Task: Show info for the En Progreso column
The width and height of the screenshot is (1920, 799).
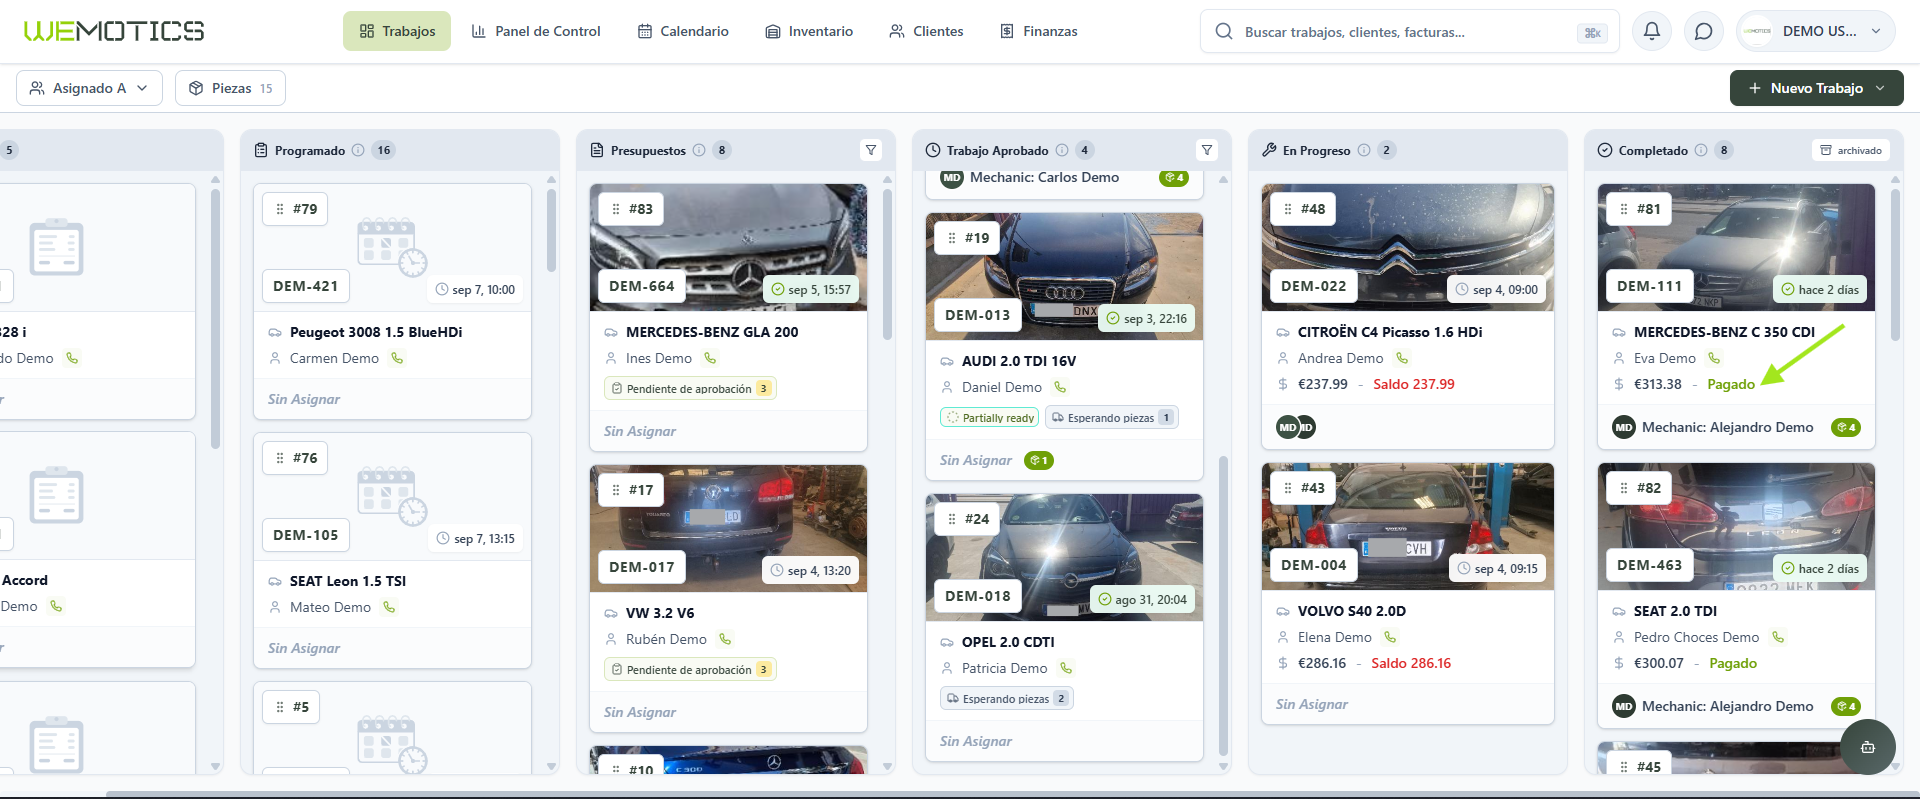Action: [x=1364, y=150]
